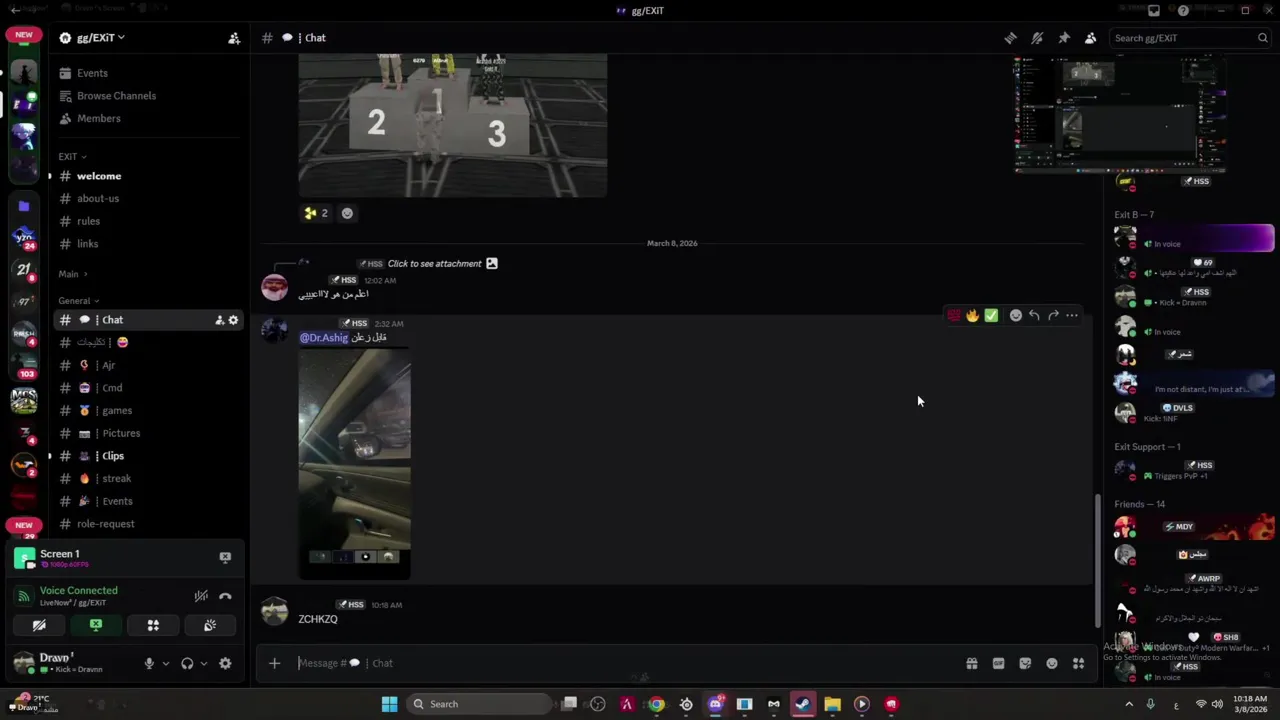The height and width of the screenshot is (720, 1280).
Task: Open the GIF picker
Action: (x=998, y=663)
